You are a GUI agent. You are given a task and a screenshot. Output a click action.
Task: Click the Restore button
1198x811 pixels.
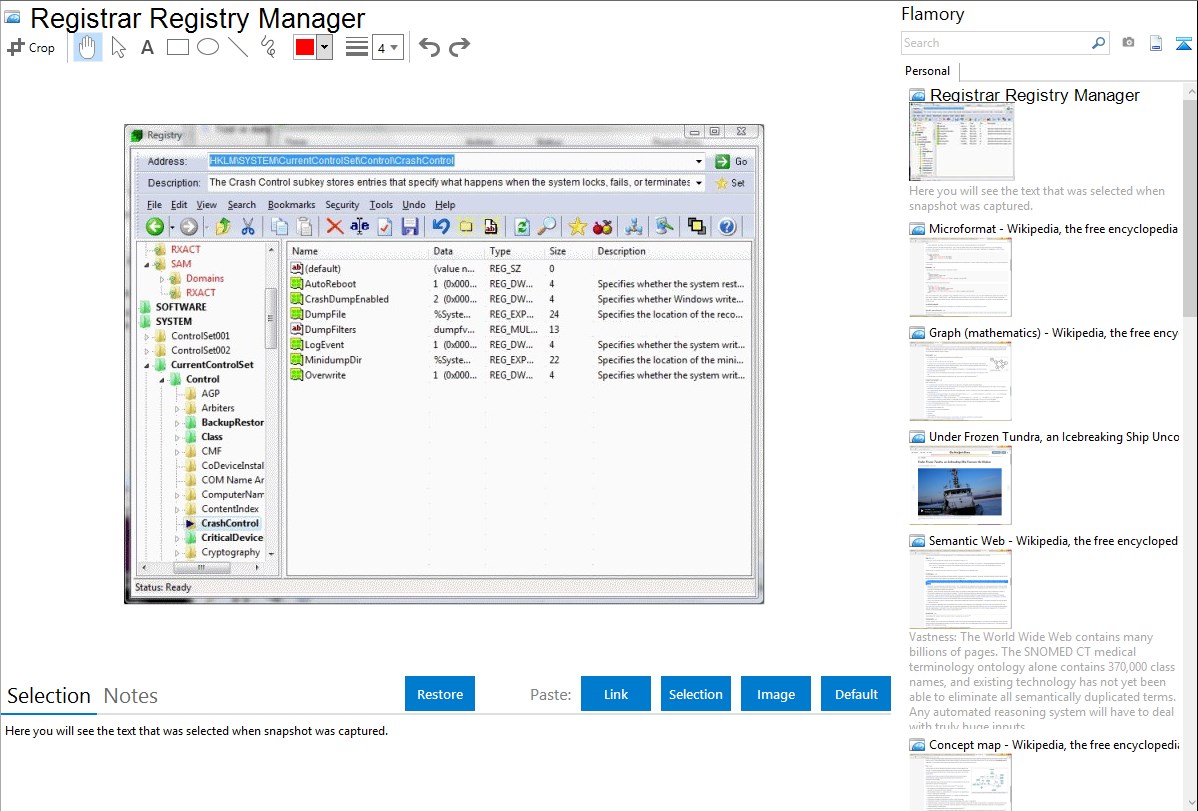click(x=440, y=694)
